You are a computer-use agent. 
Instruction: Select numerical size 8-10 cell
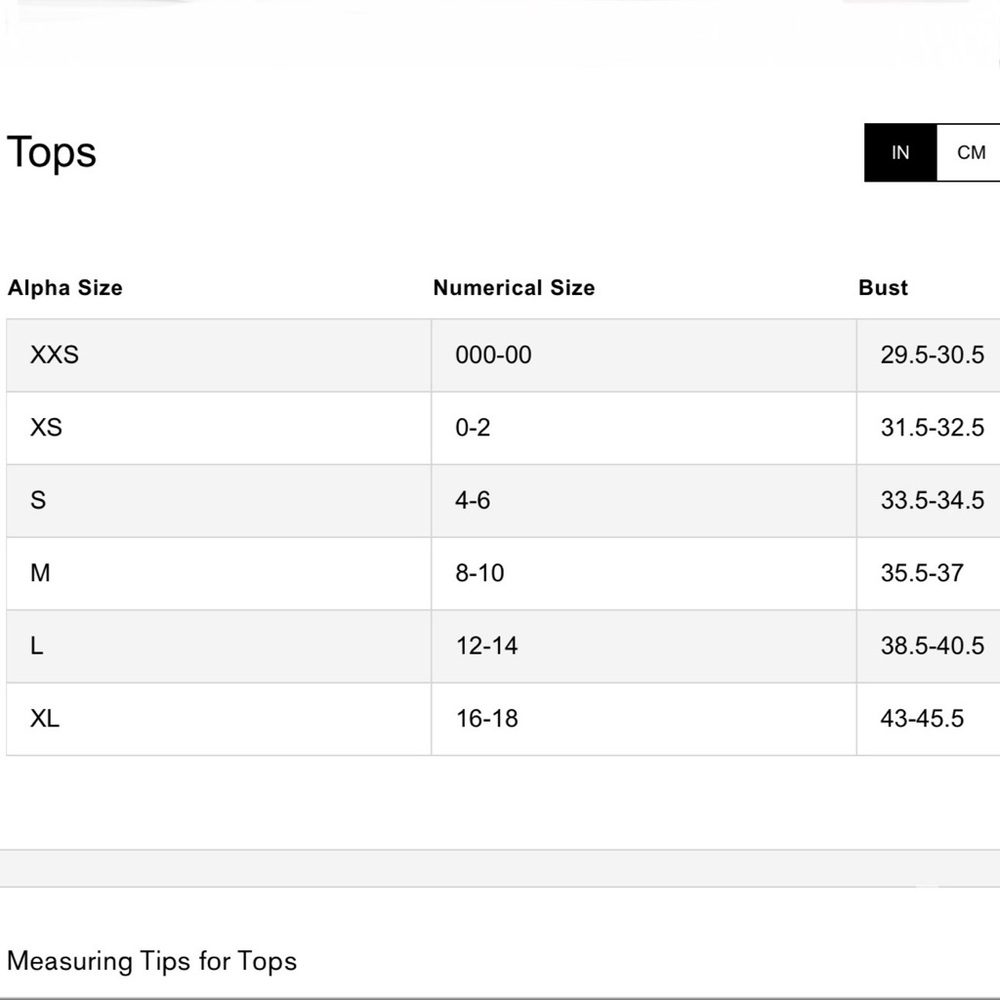pyautogui.click(x=644, y=573)
